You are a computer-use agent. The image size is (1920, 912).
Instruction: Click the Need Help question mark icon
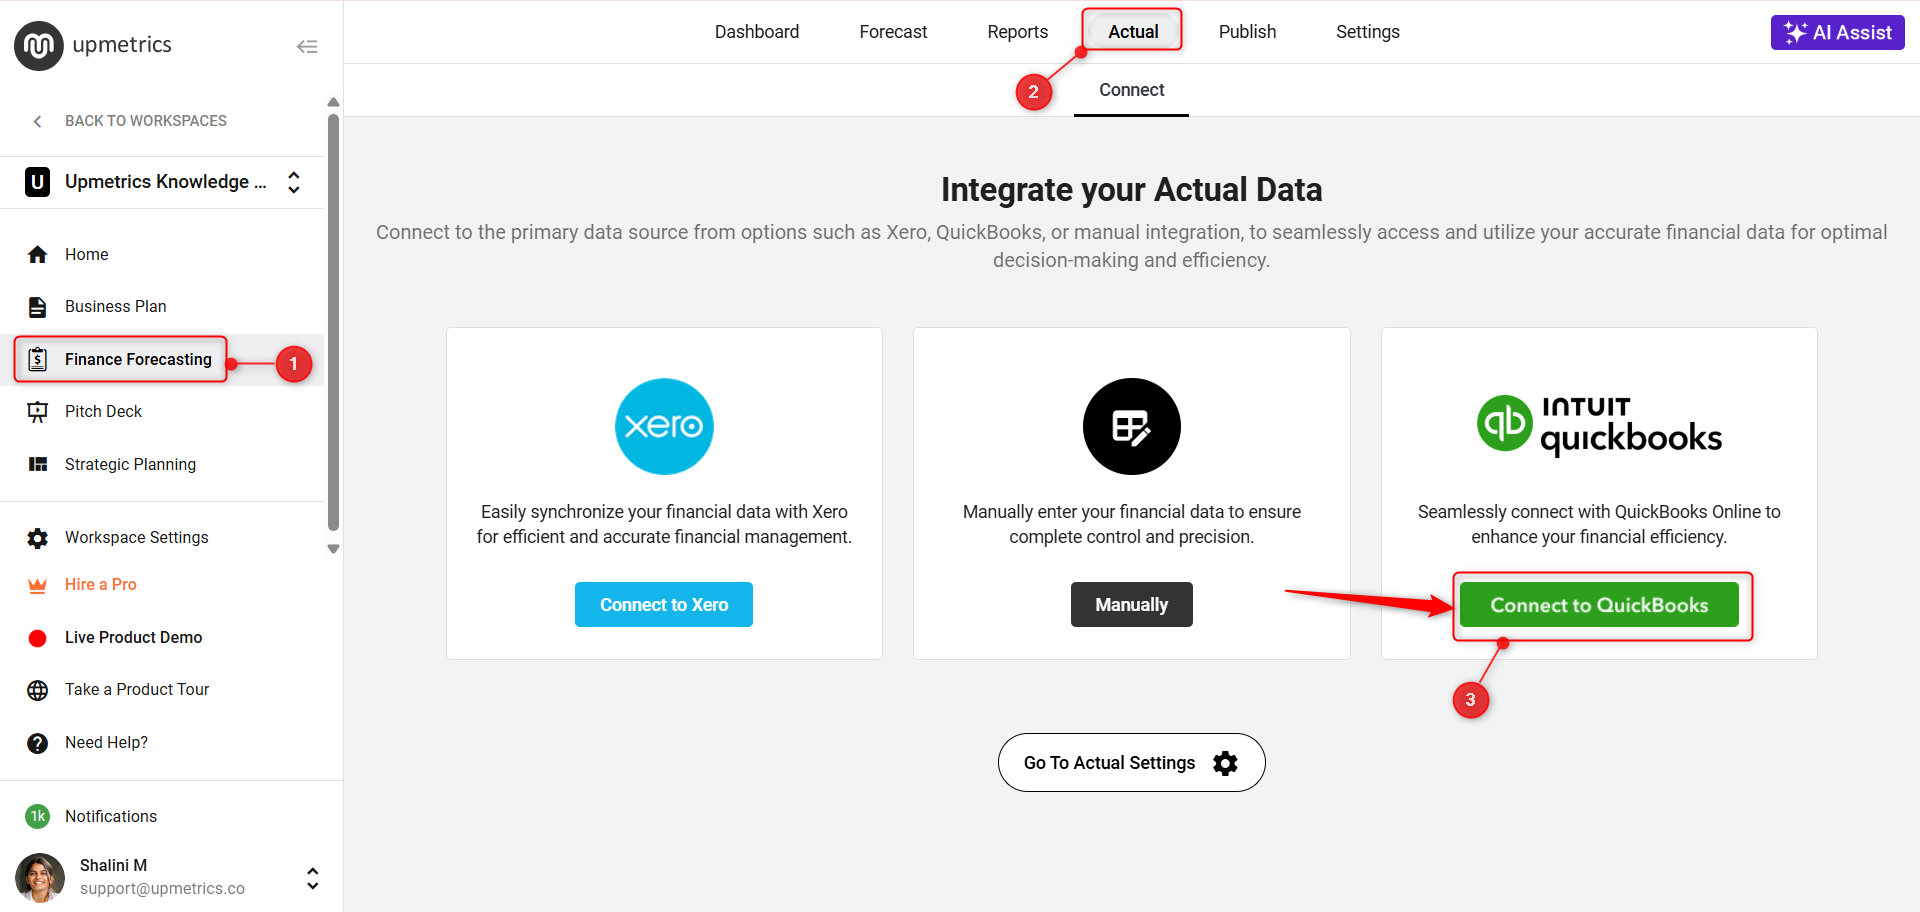click(38, 743)
